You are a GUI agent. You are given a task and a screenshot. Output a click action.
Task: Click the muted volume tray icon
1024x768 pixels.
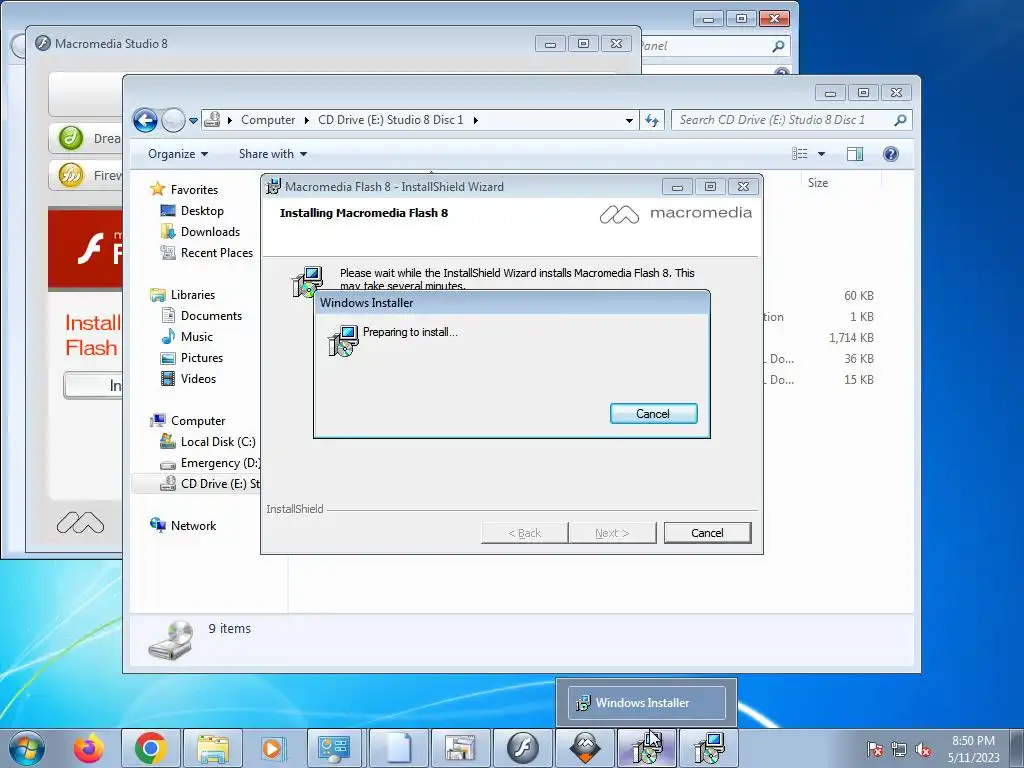pos(922,748)
